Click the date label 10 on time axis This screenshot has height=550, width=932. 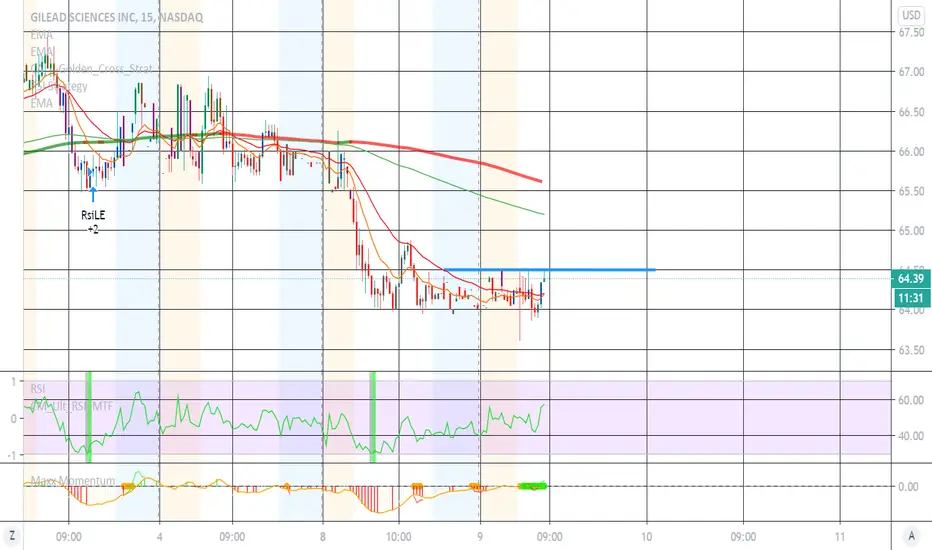click(x=646, y=536)
